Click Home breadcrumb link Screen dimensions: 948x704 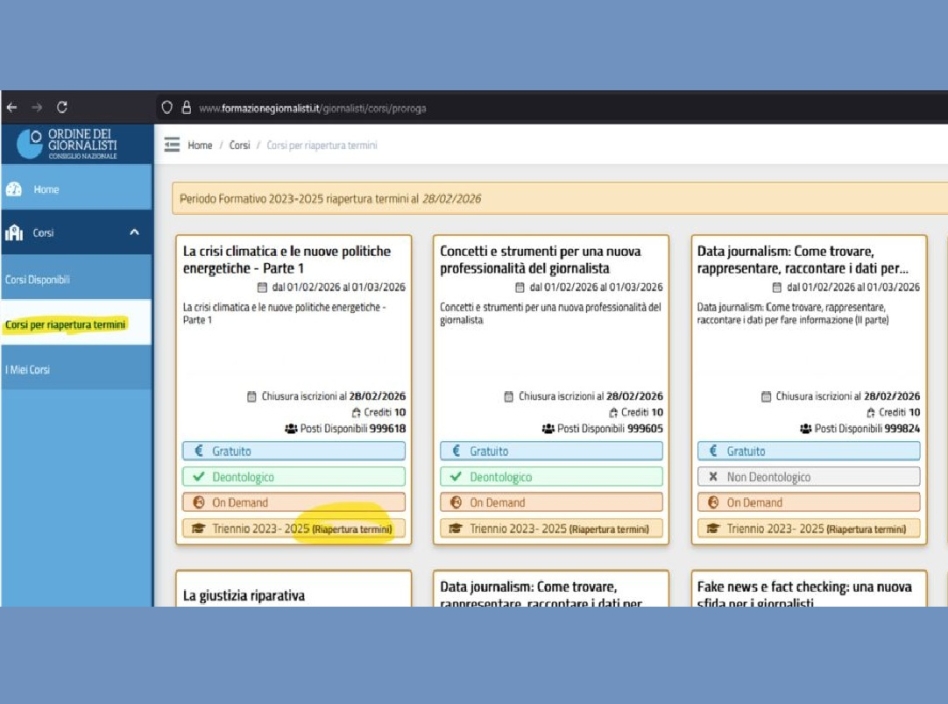tap(200, 145)
